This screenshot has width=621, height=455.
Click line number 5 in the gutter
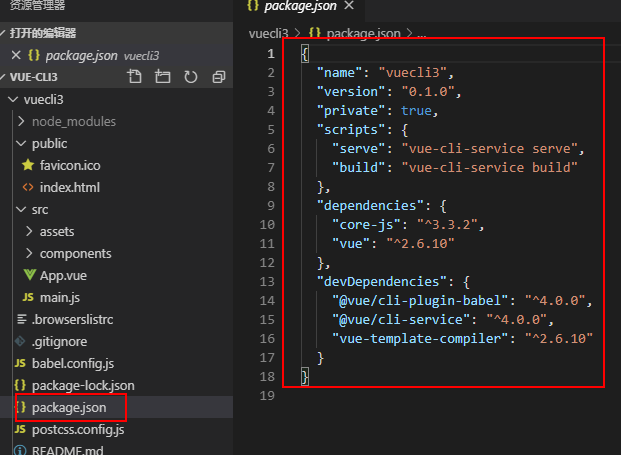coord(271,129)
